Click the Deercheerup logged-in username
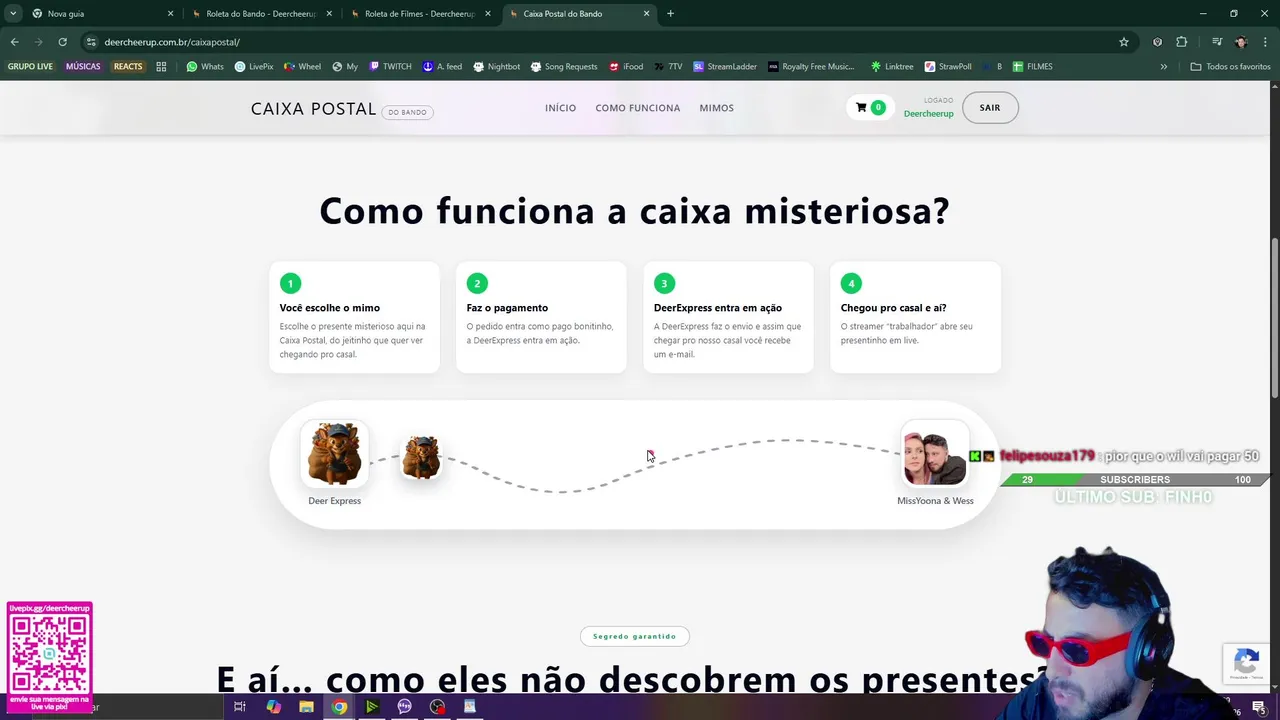 coord(928,114)
